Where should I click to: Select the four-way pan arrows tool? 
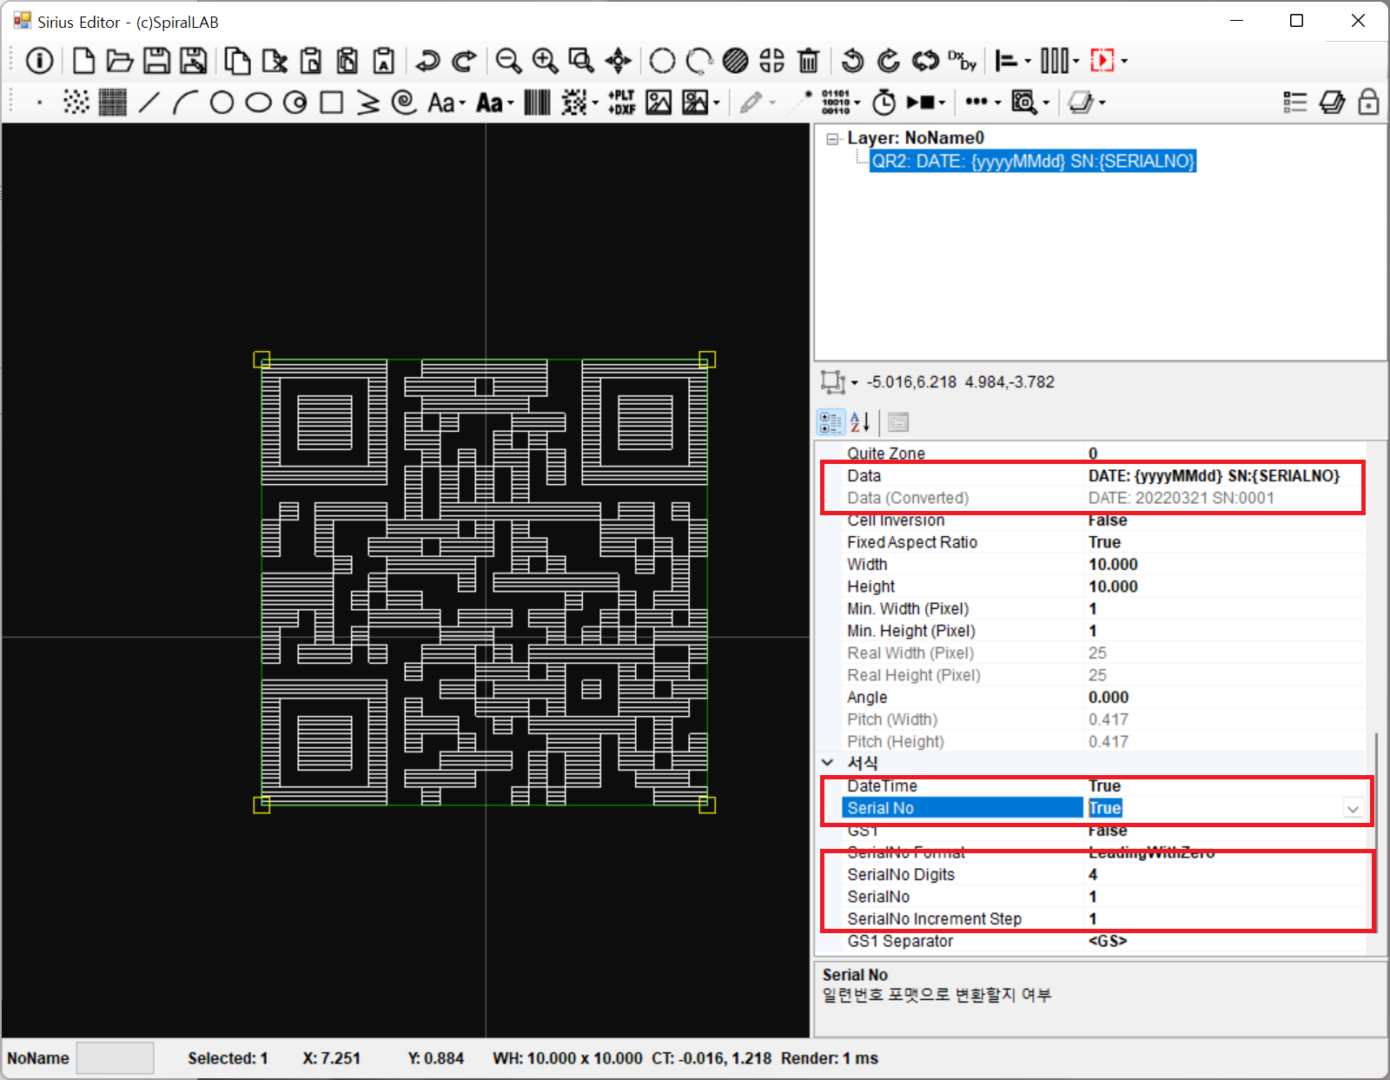[x=618, y=61]
